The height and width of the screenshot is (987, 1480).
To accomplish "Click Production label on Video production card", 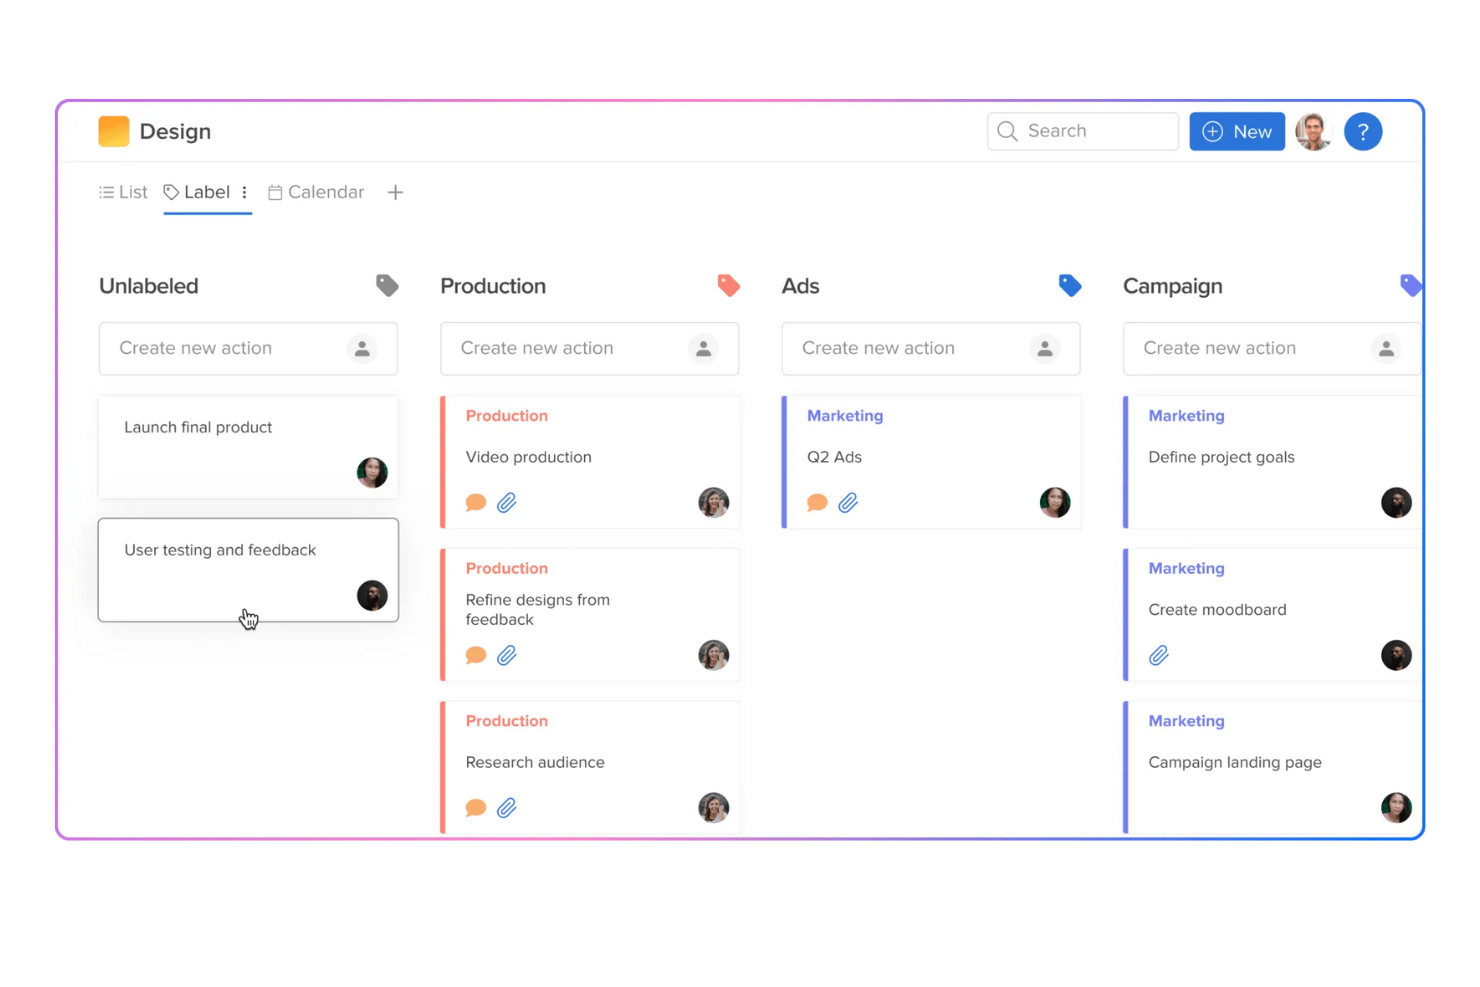I will (507, 416).
